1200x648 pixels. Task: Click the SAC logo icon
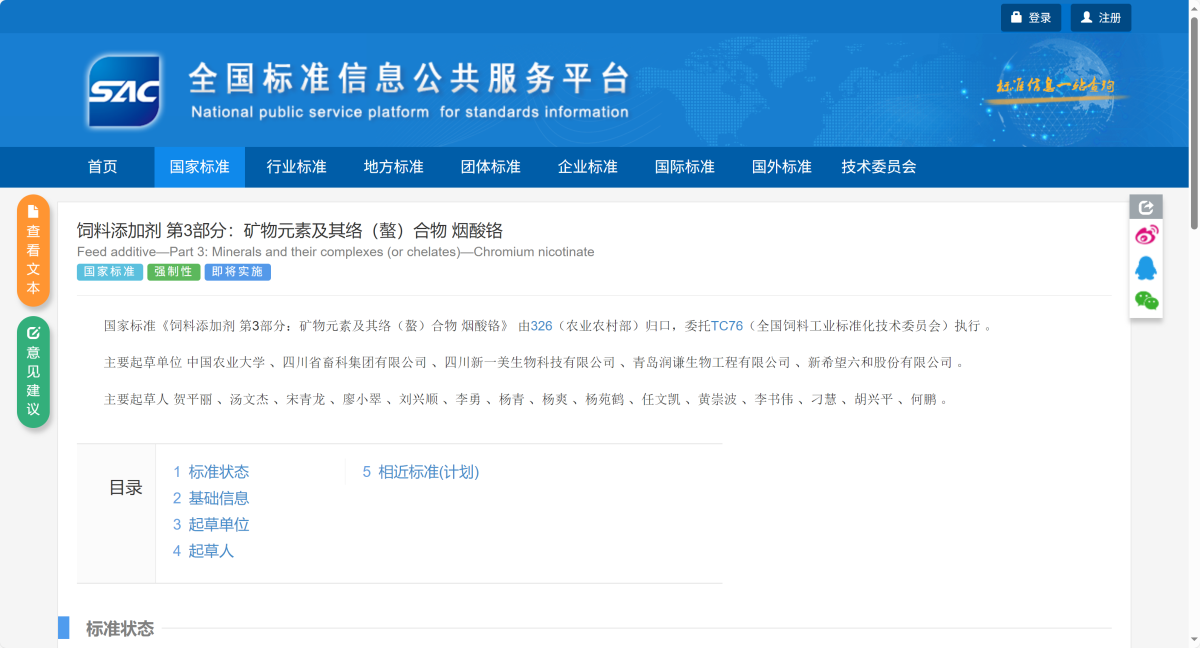coord(125,92)
